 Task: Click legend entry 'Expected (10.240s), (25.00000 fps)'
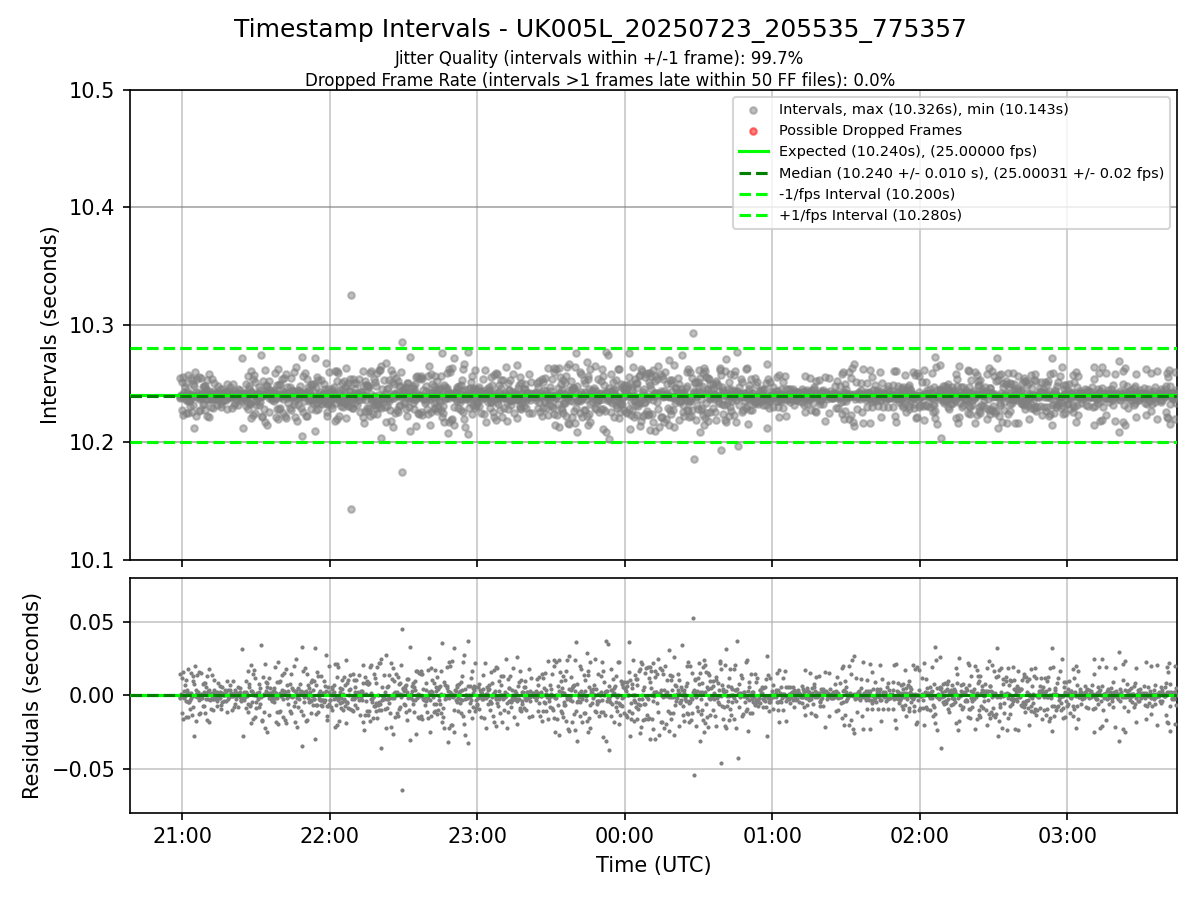pyautogui.click(x=908, y=151)
